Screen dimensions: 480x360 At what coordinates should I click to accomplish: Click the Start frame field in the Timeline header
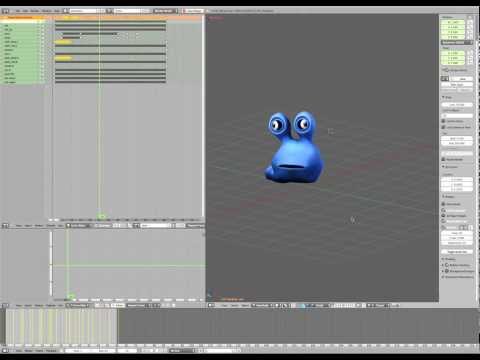pyautogui.click(x=77, y=351)
